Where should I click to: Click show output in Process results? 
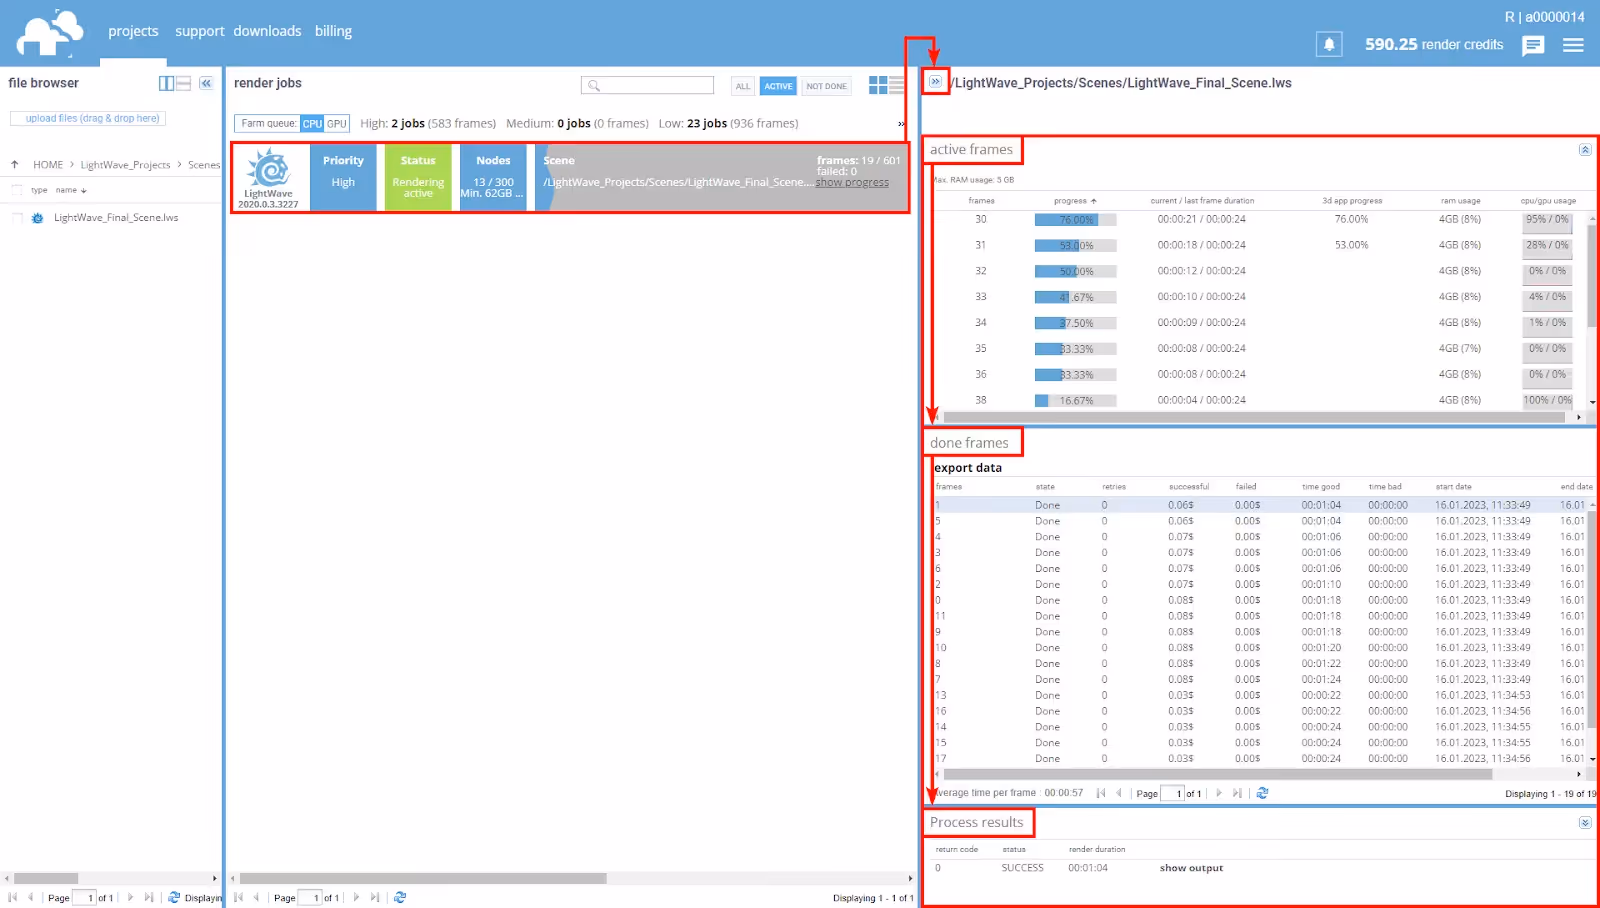pos(1191,868)
